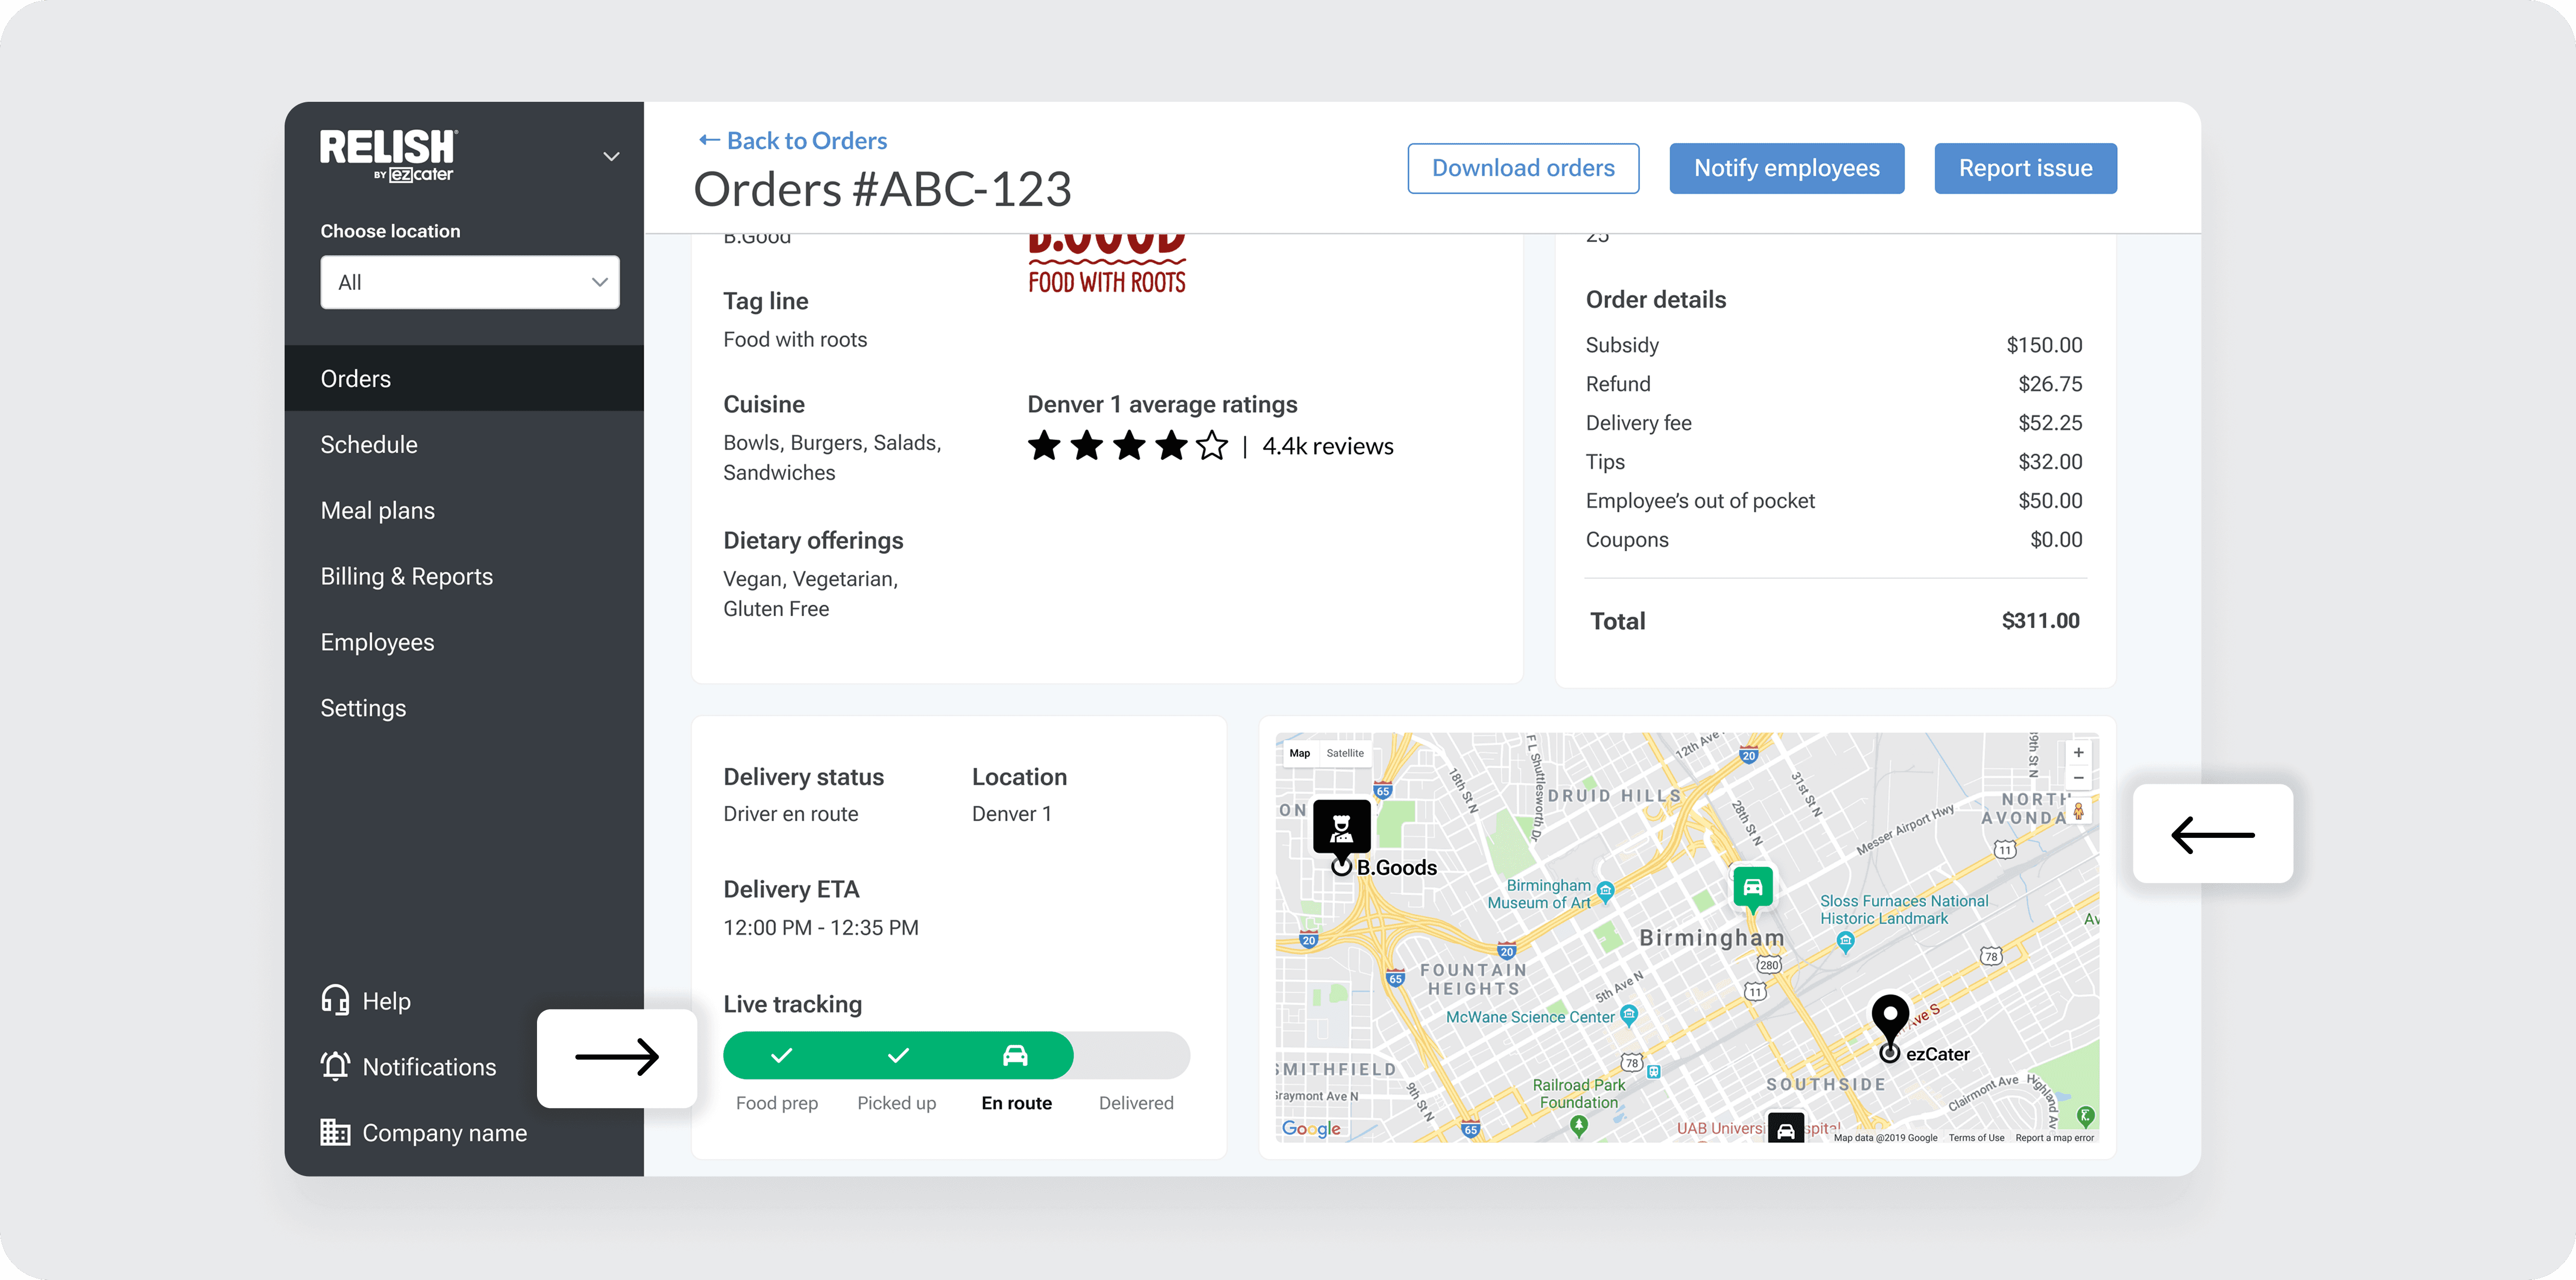Click the Help headset icon
Screen dimensions: 2576x1280
[x=335, y=1000]
